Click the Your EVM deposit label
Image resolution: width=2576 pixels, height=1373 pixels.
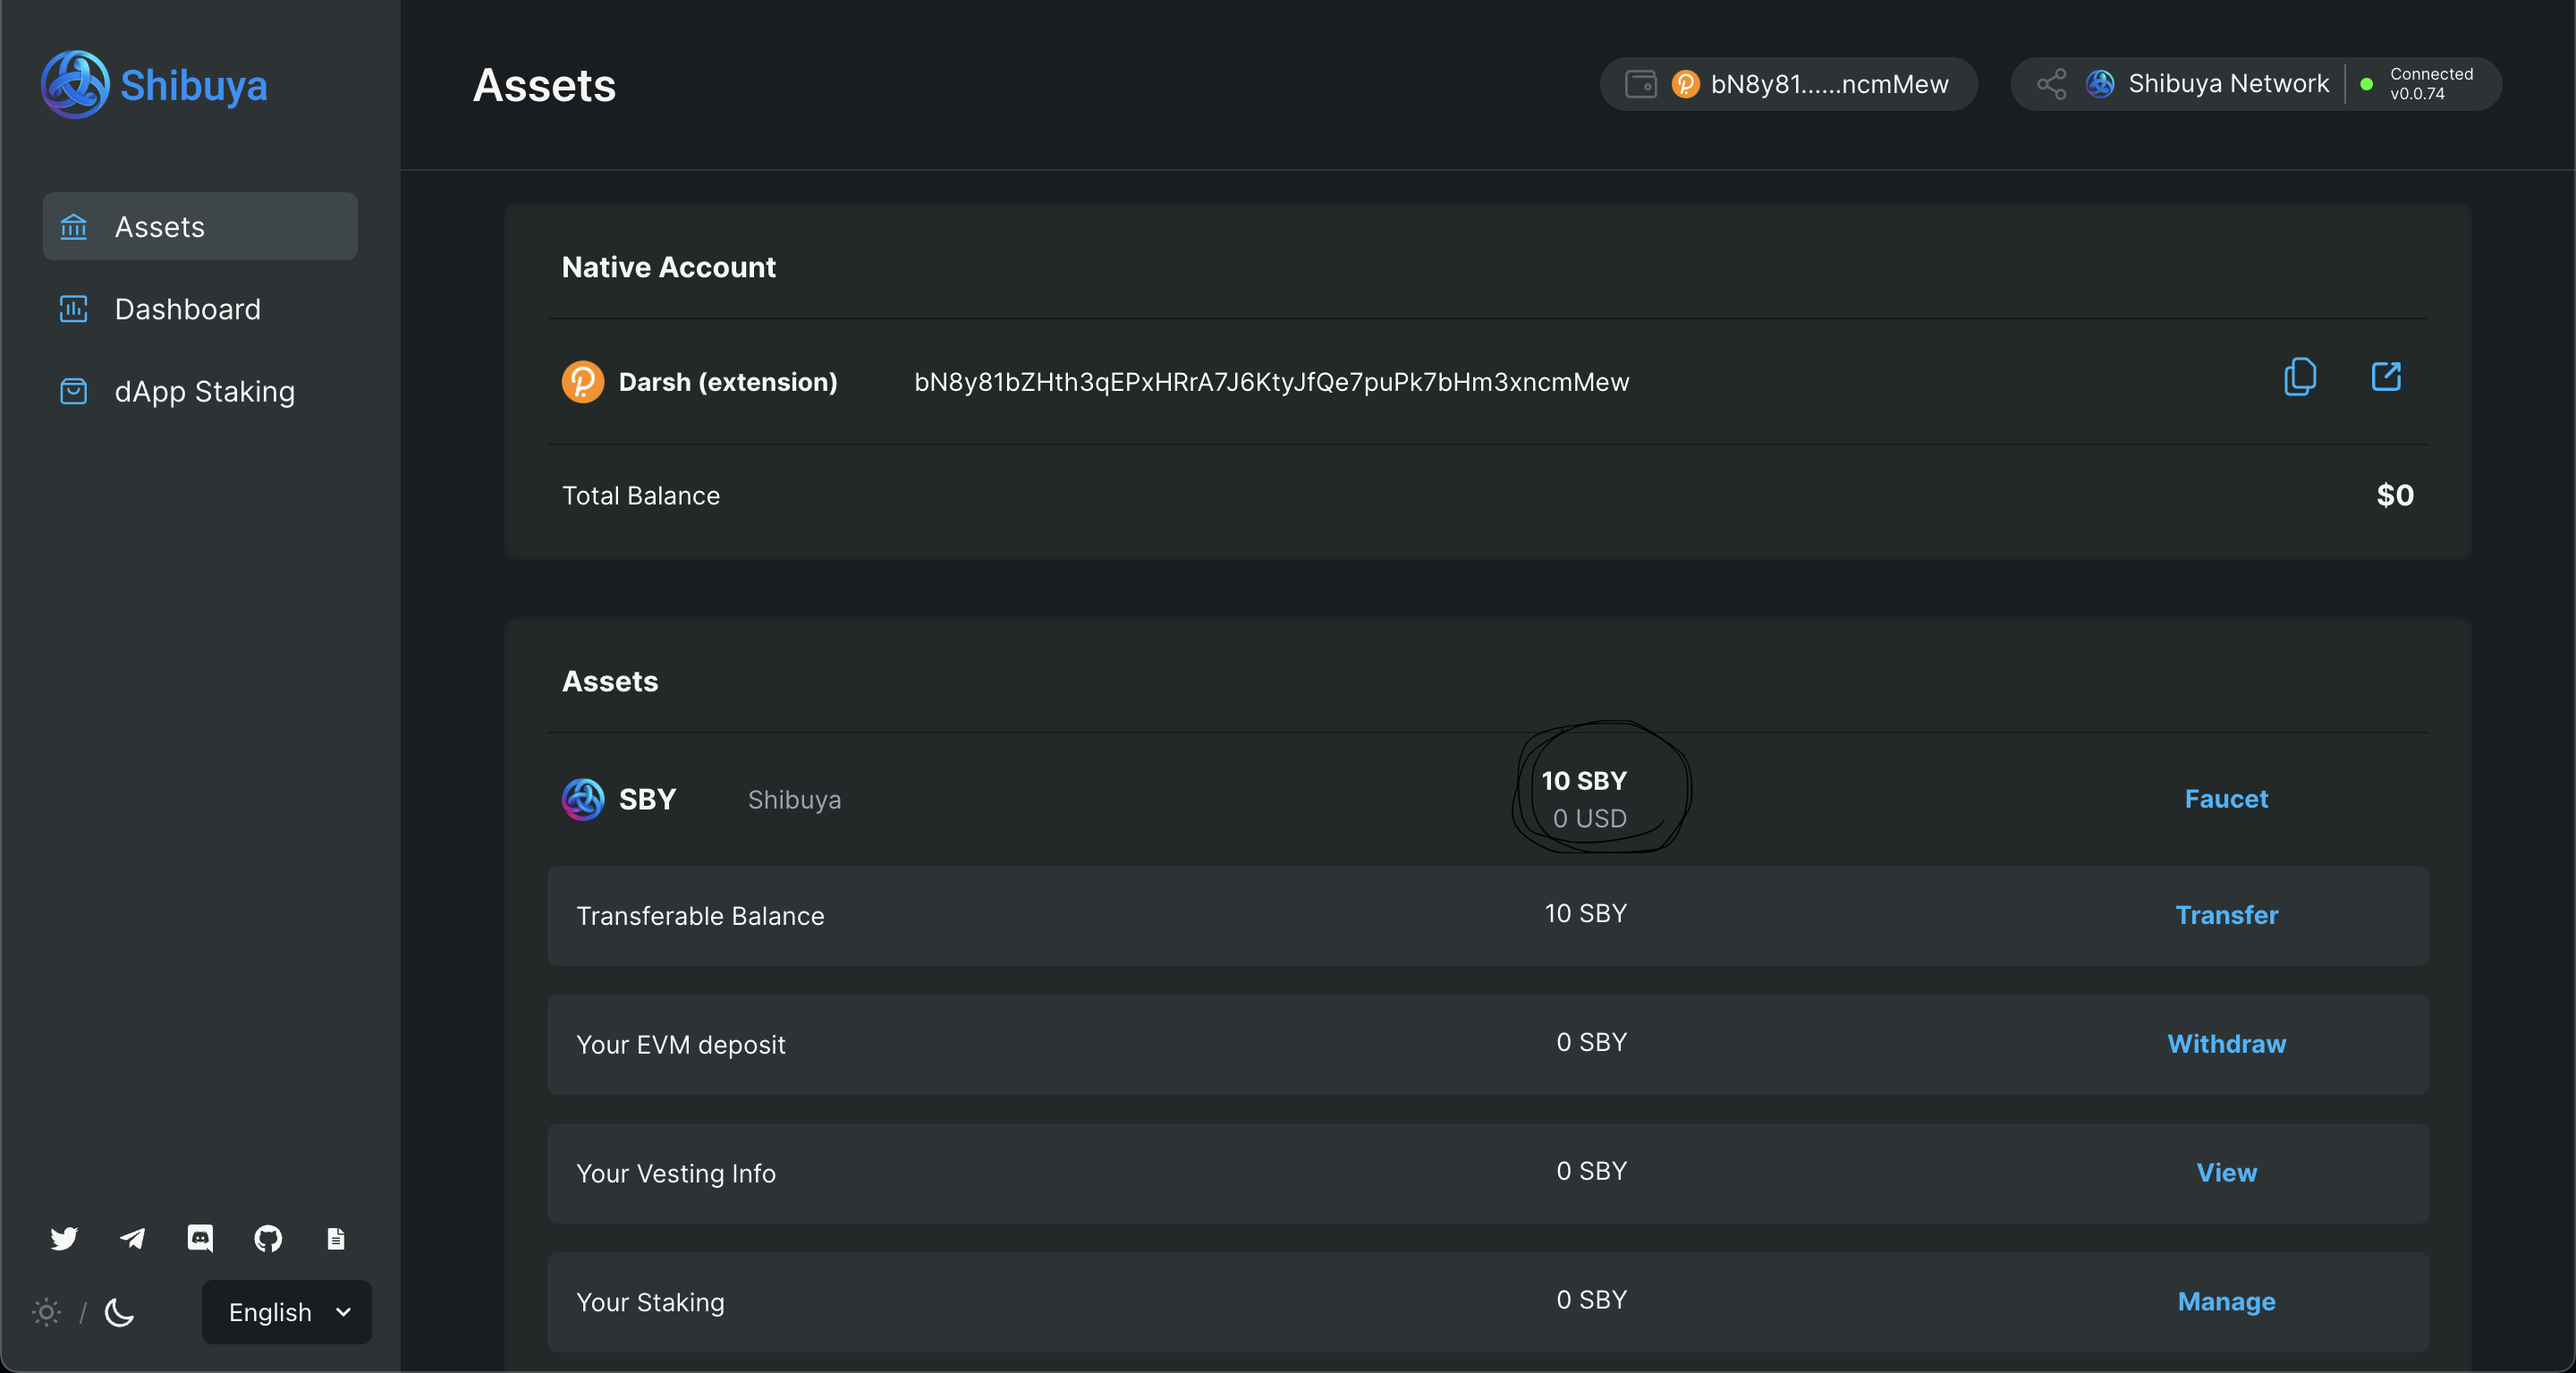tap(680, 1045)
